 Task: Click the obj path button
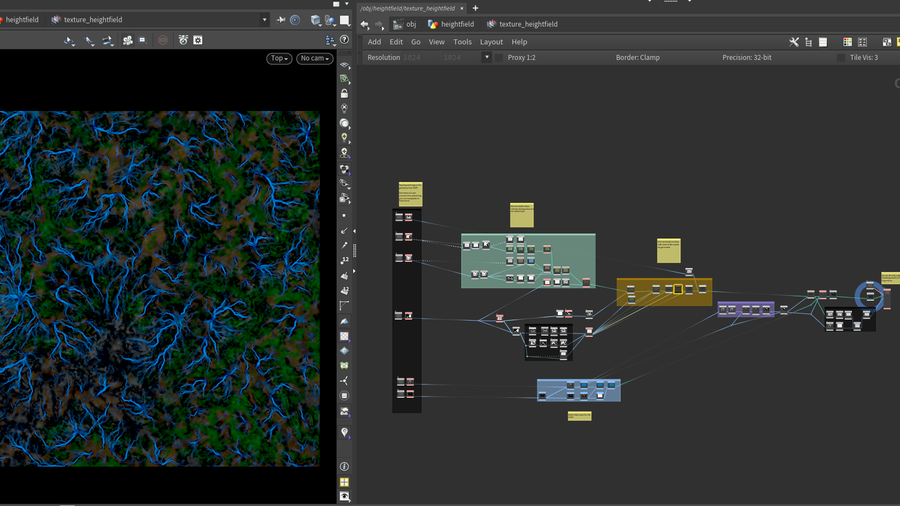404,24
